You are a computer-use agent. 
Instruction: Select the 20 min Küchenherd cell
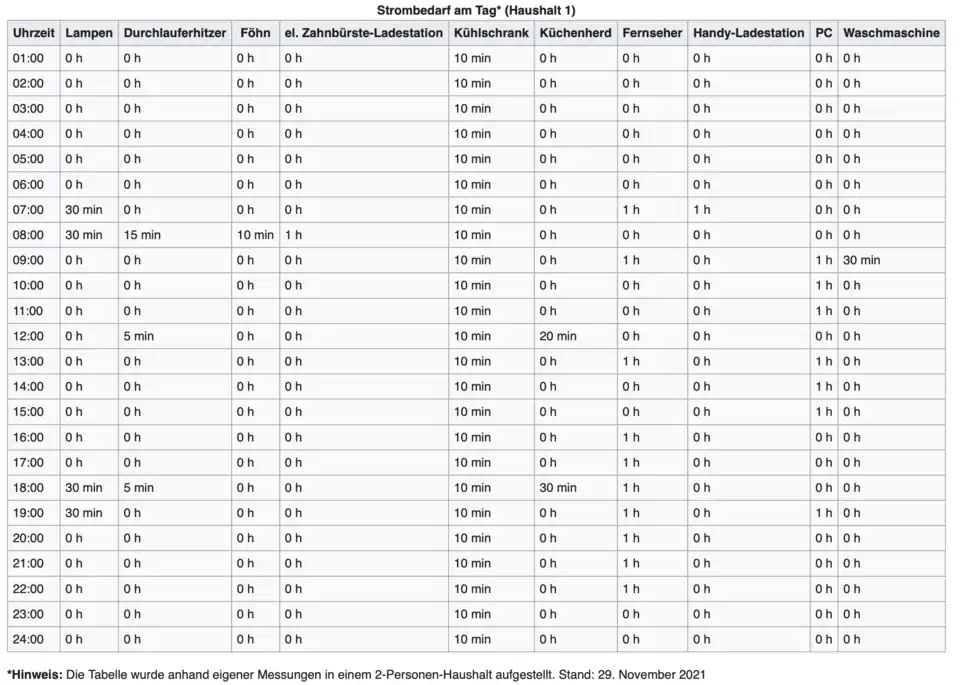click(x=558, y=336)
